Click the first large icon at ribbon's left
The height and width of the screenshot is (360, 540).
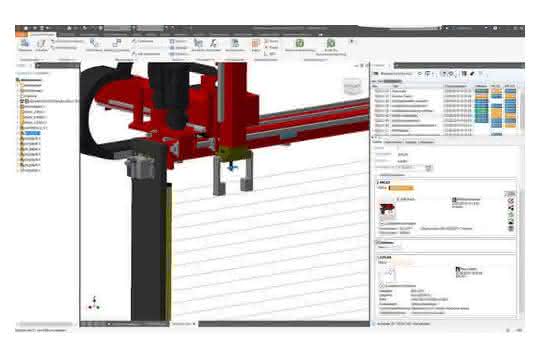pos(25,44)
